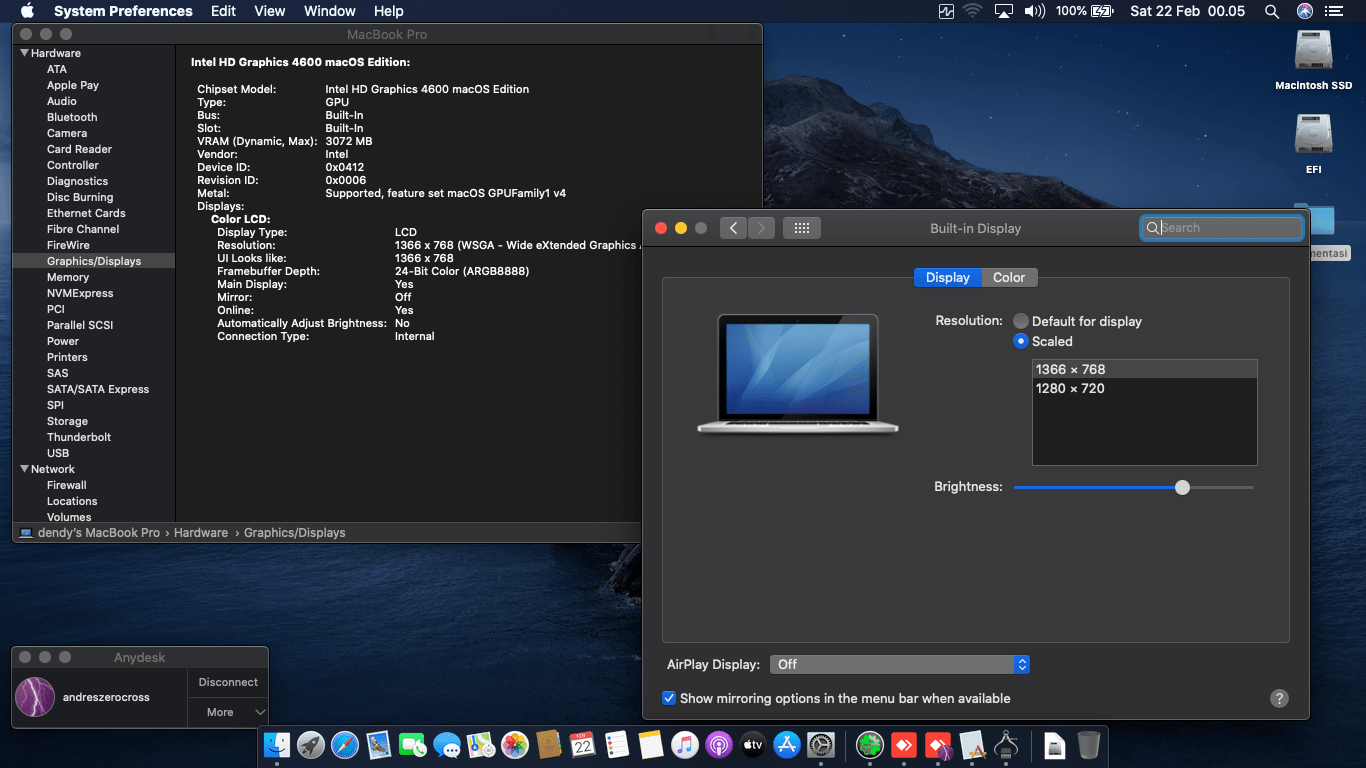The width and height of the screenshot is (1366, 768).
Task: Go back in Built-in Display preferences
Action: pos(733,228)
